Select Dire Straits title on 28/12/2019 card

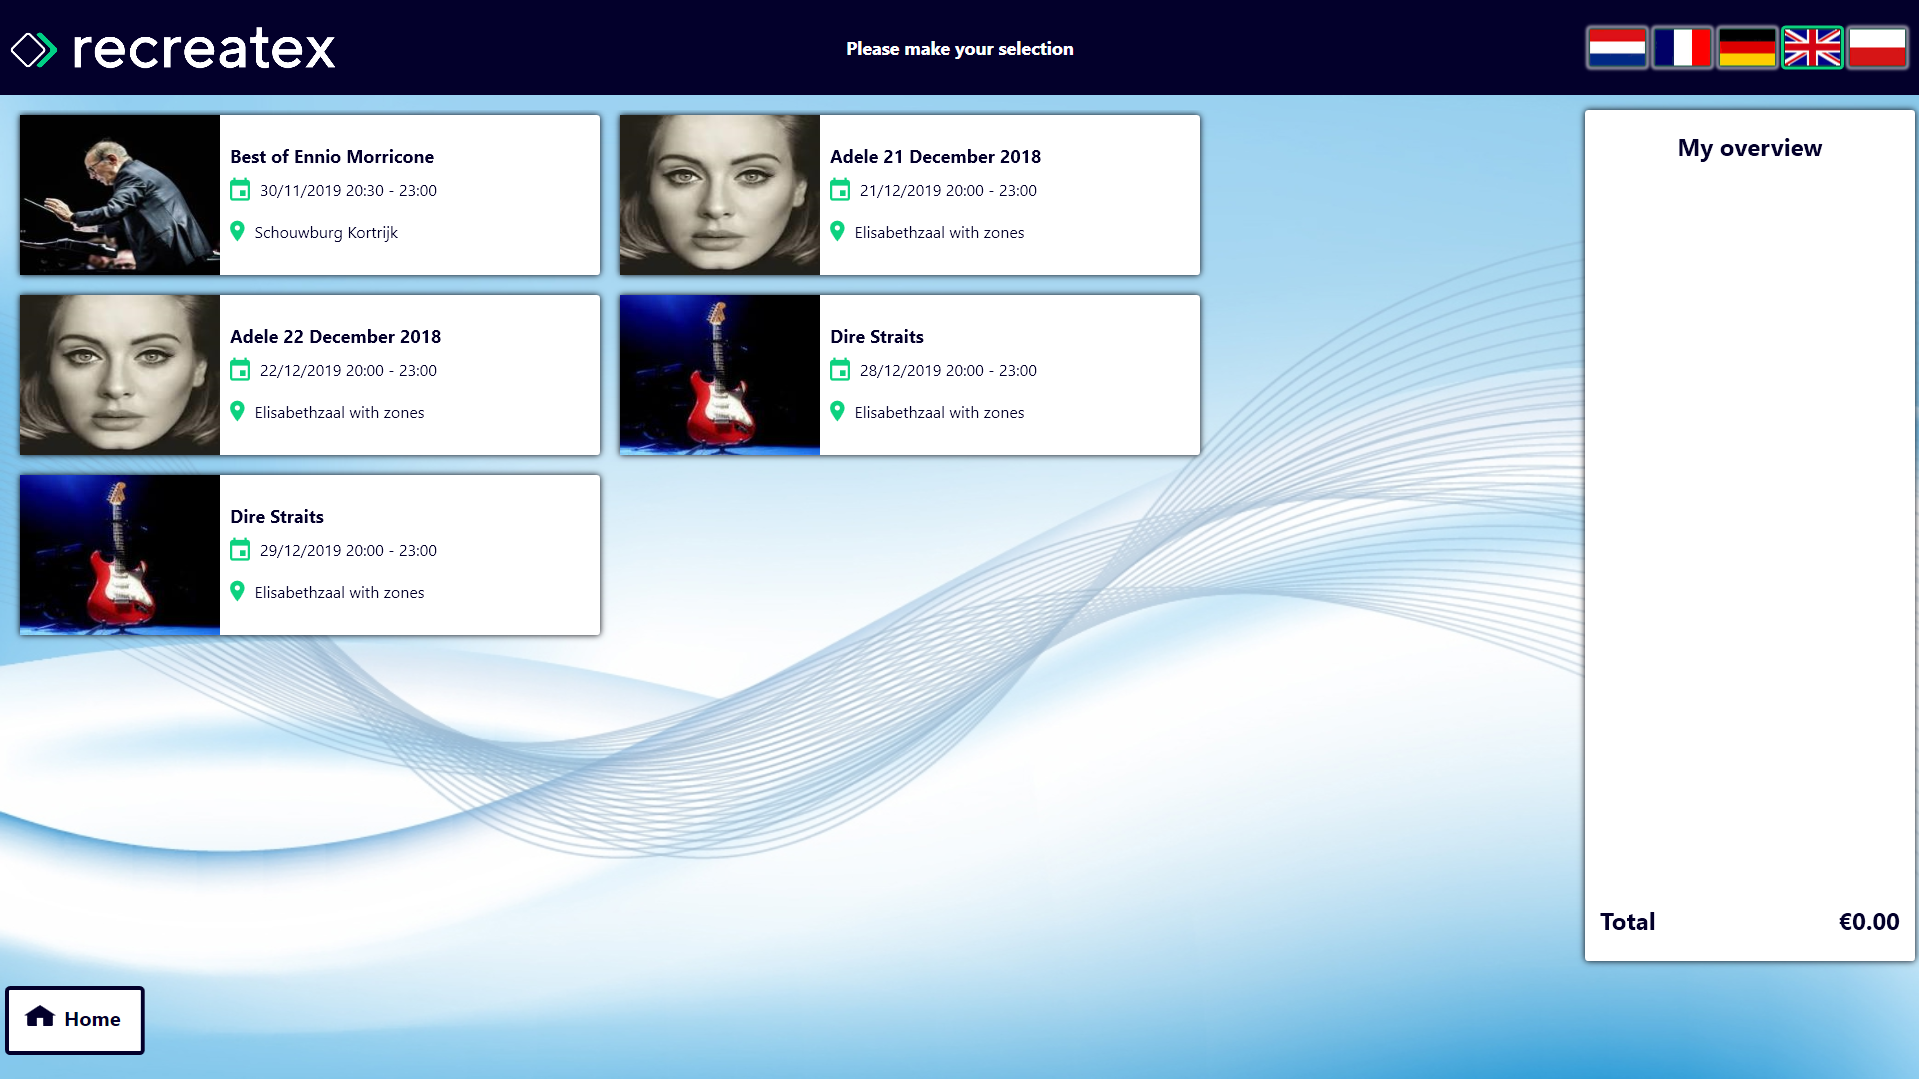(877, 337)
